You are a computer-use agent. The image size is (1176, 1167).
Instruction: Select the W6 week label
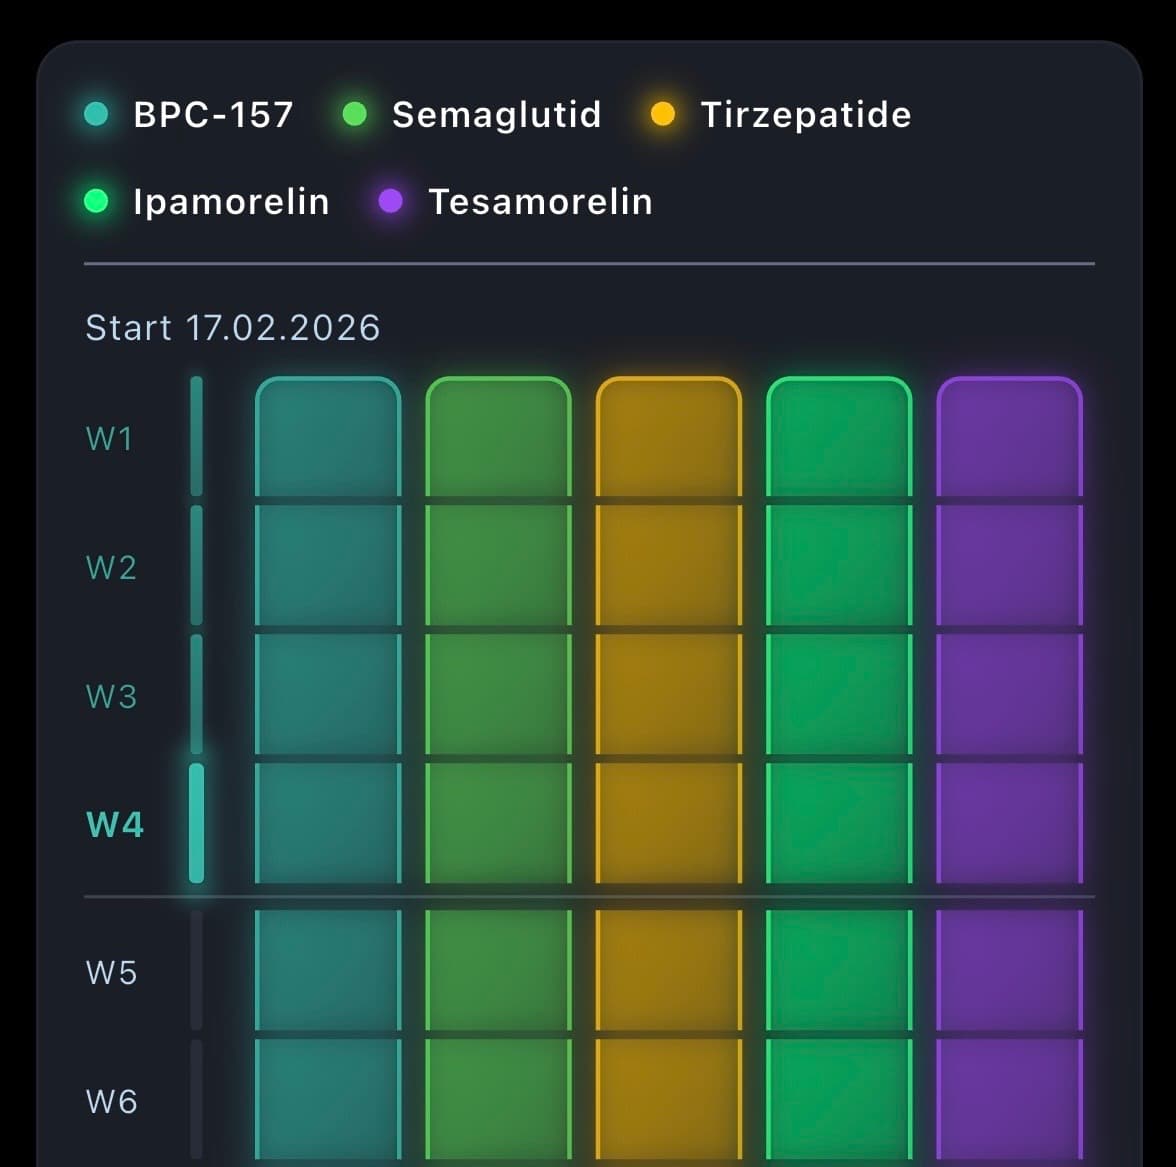(110, 1101)
